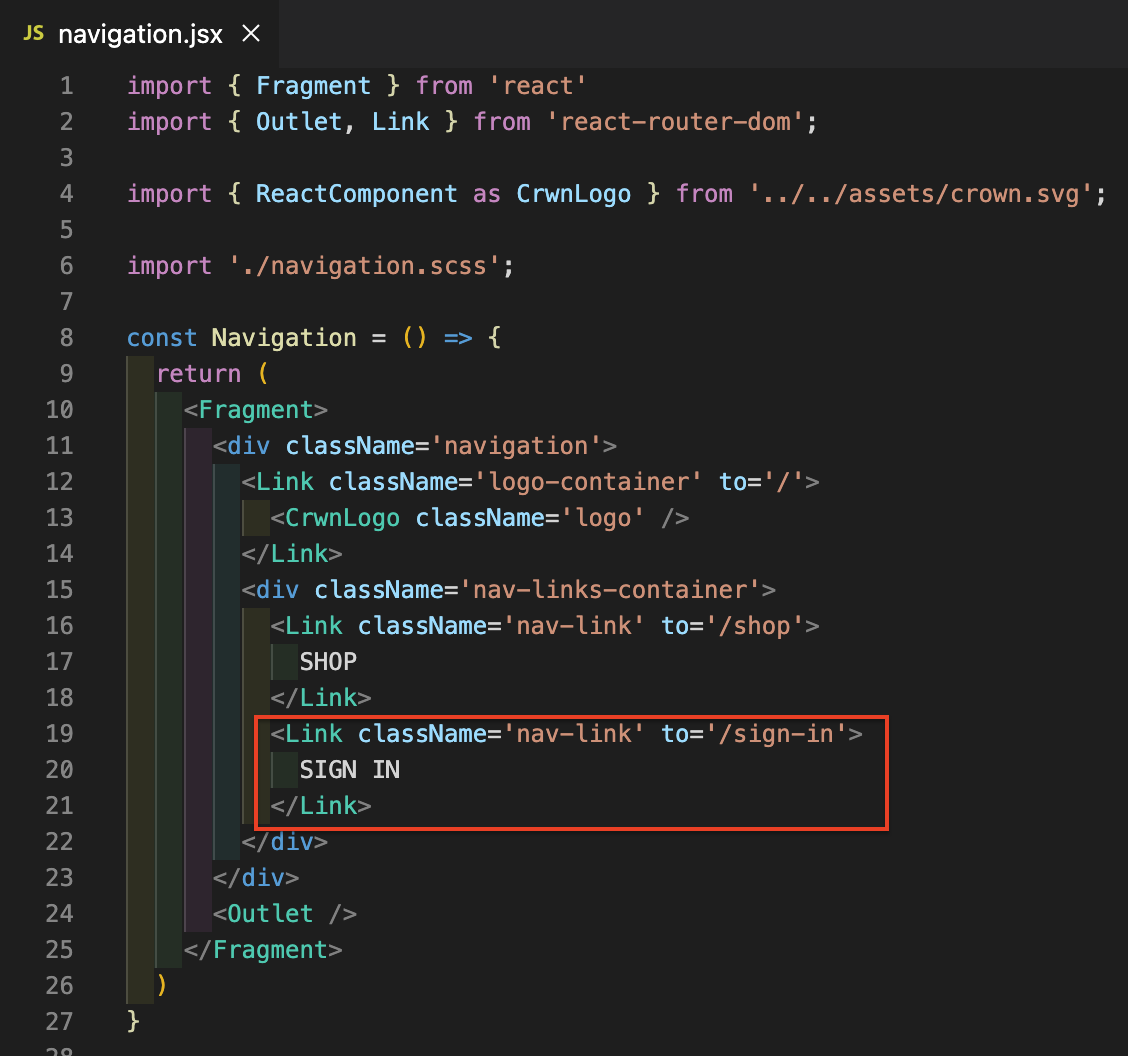Click the 'nav-links-container' className string
Screen dimensions: 1128x1056
(x=610, y=589)
